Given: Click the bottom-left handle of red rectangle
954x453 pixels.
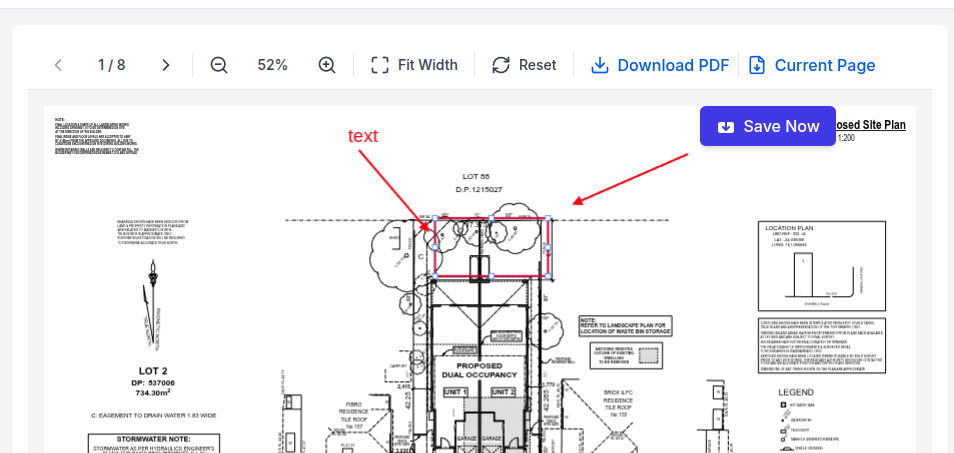Looking at the screenshot, I should coord(435,276).
